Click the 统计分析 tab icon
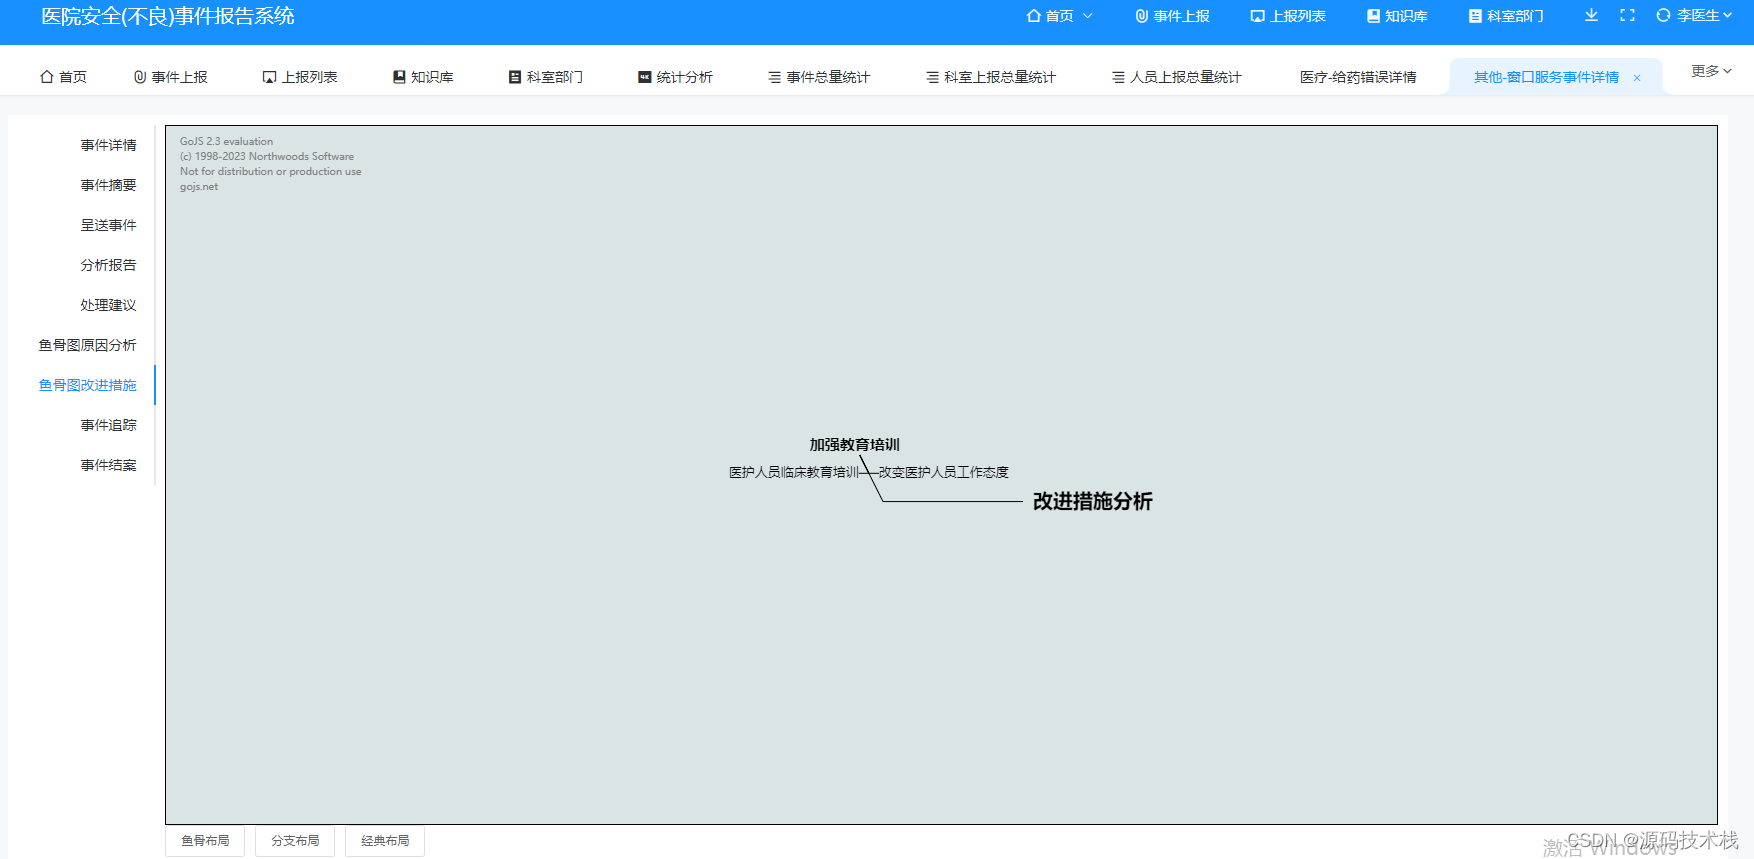This screenshot has width=1754, height=859. [645, 77]
